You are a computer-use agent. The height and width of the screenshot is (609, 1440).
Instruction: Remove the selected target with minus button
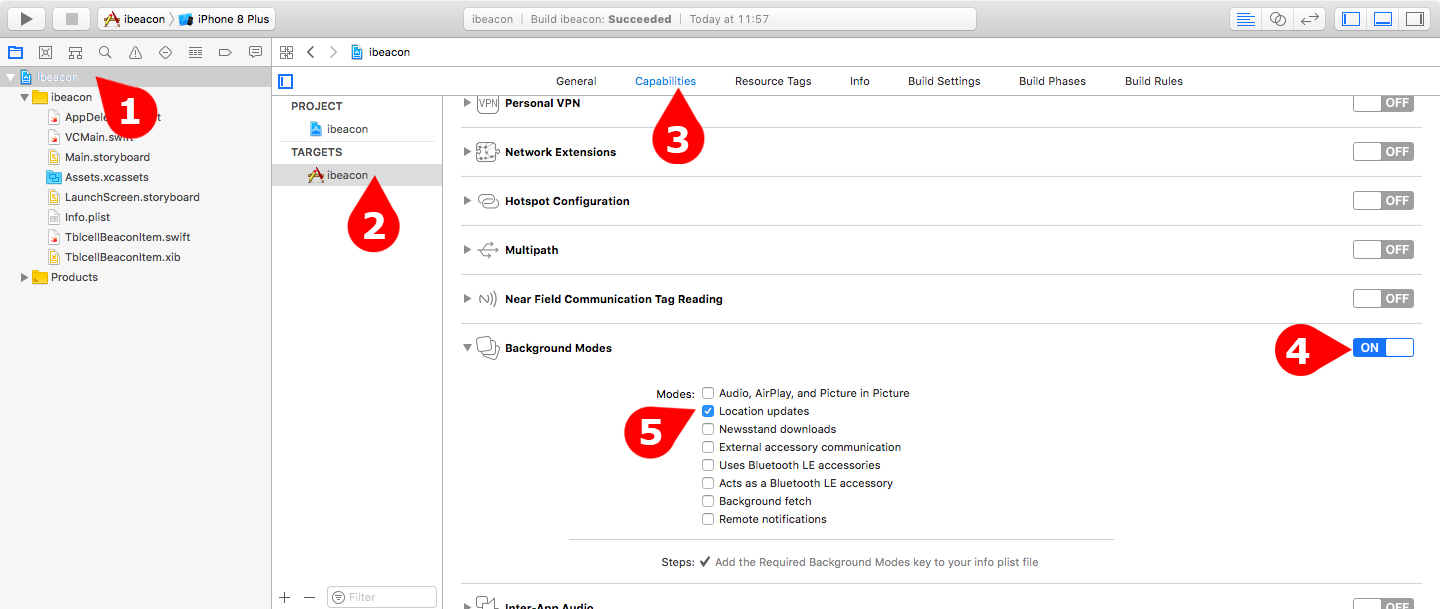point(309,597)
